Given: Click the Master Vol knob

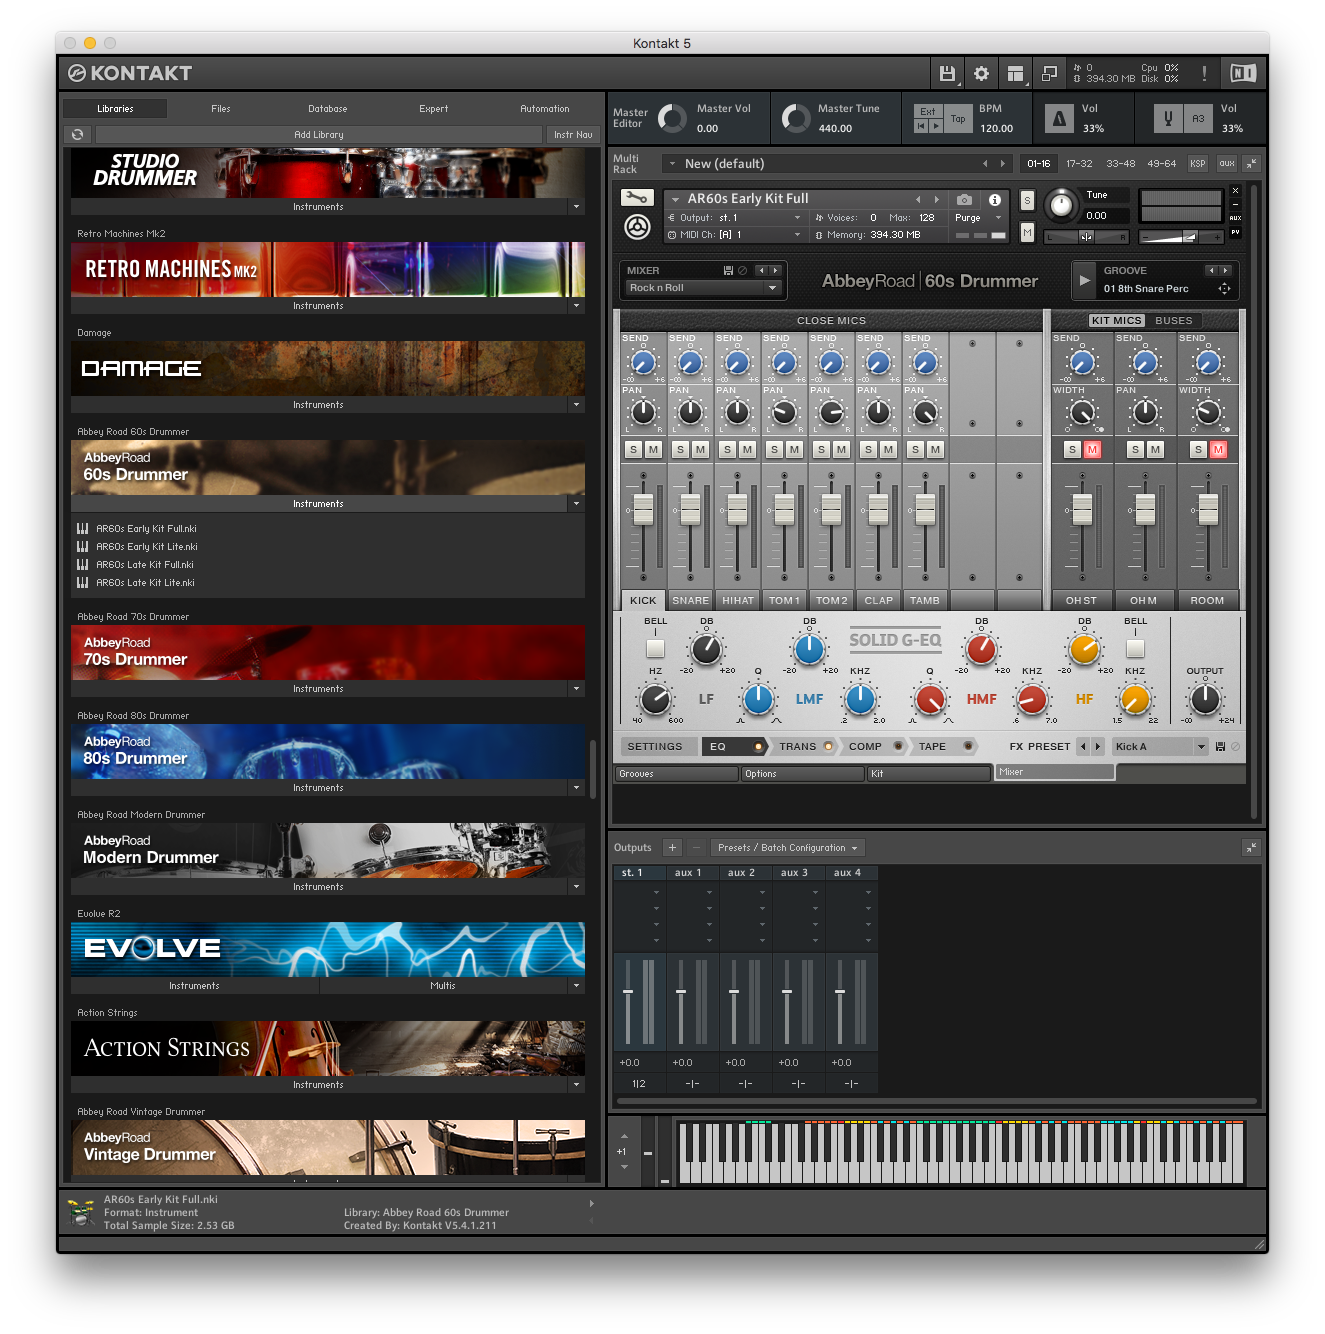Looking at the screenshot, I should pyautogui.click(x=672, y=119).
